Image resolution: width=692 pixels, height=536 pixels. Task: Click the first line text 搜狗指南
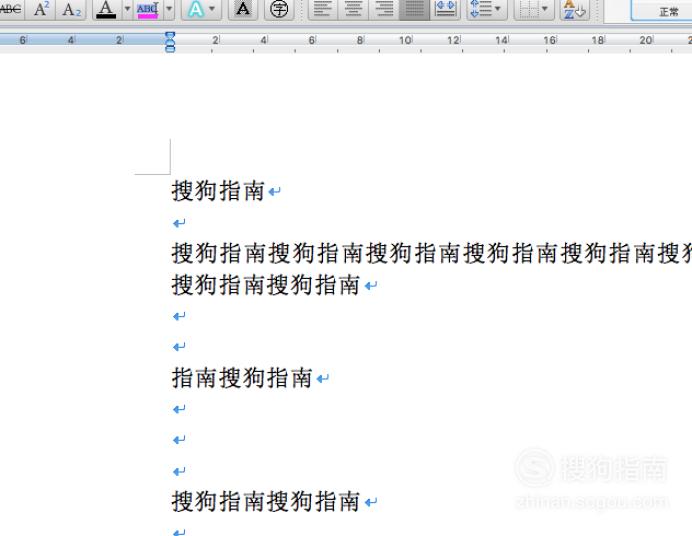[x=218, y=191]
